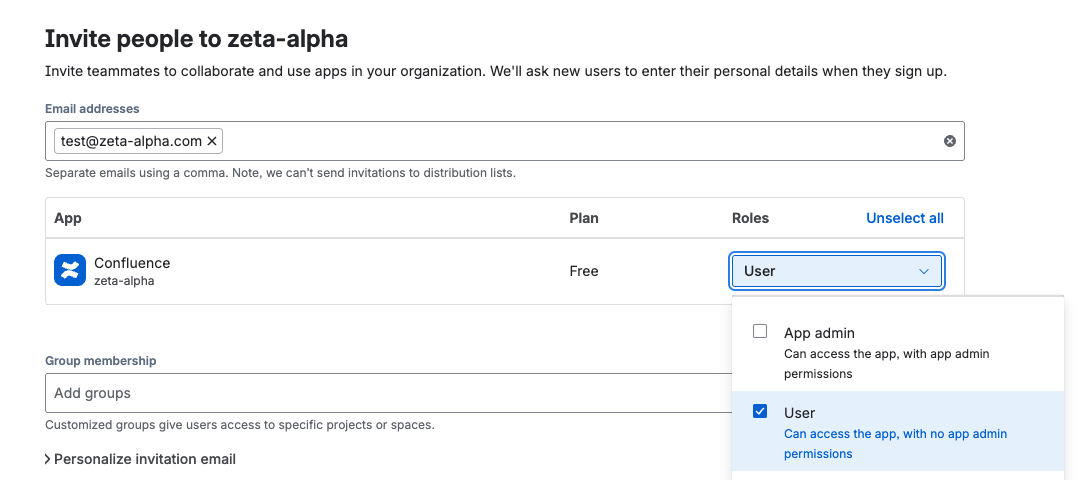Image resolution: width=1091 pixels, height=480 pixels.
Task: Select the App admin option text
Action: (819, 333)
